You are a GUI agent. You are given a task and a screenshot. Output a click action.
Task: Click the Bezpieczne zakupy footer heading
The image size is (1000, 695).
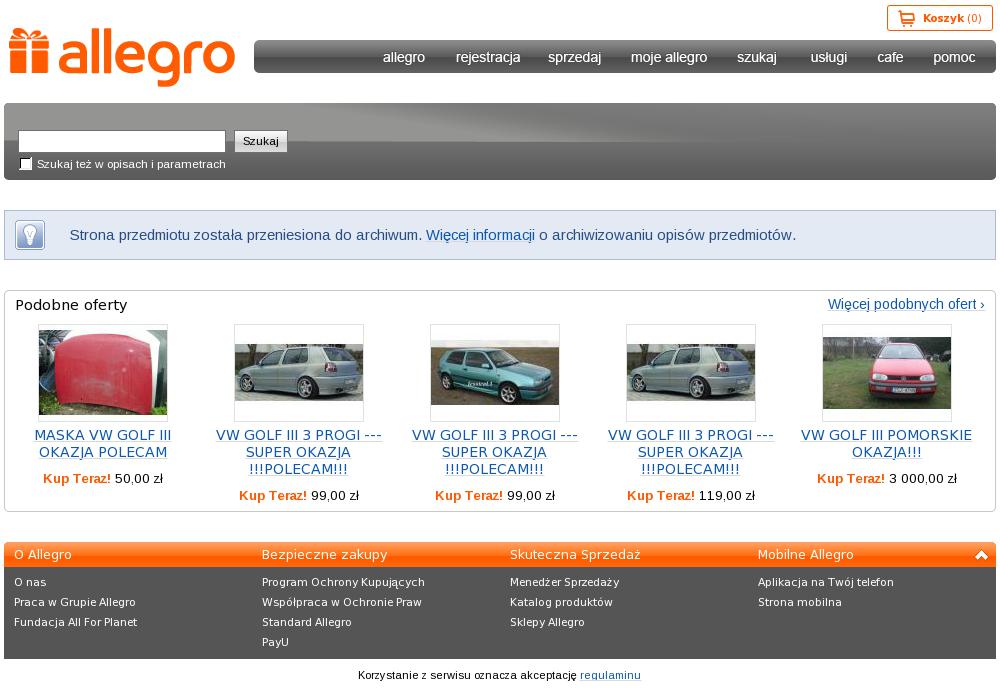point(325,555)
